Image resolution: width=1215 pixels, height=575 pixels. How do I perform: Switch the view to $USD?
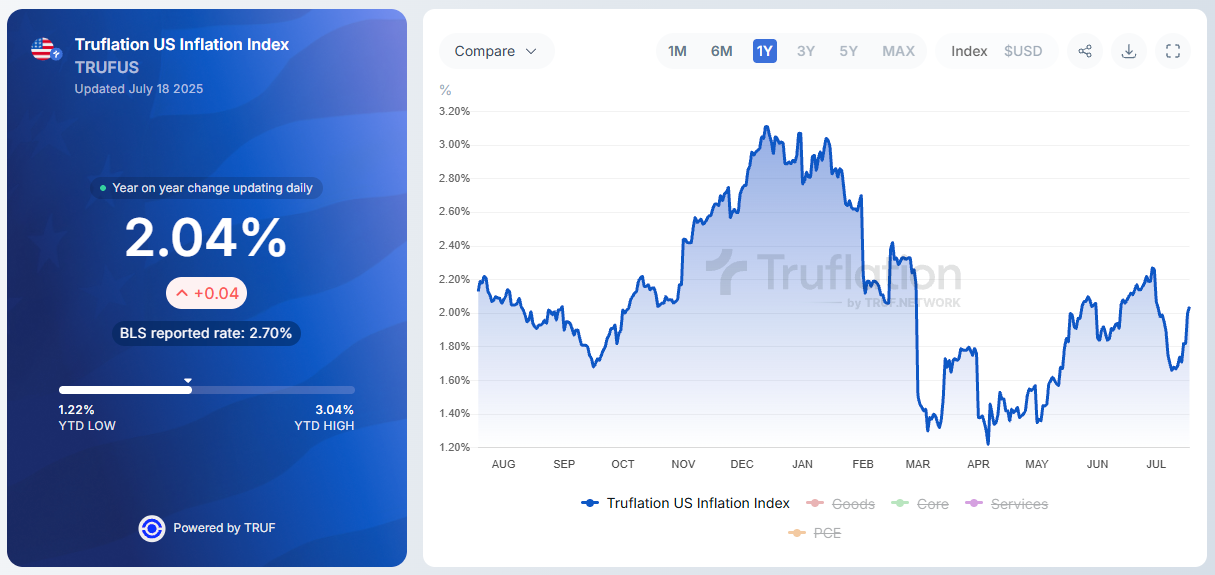coord(1023,51)
